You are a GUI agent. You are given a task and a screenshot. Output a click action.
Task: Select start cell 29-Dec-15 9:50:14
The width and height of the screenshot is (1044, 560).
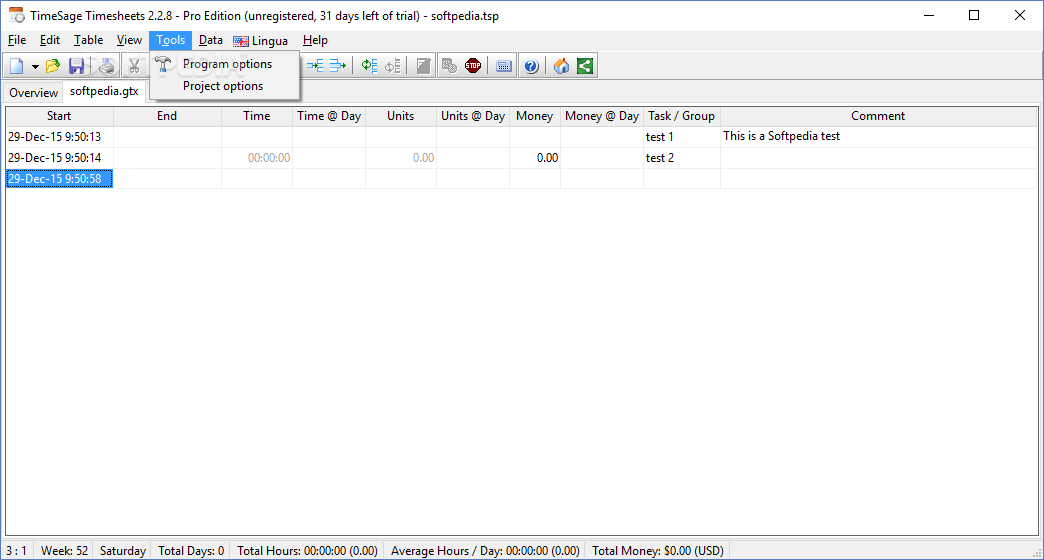(x=59, y=158)
